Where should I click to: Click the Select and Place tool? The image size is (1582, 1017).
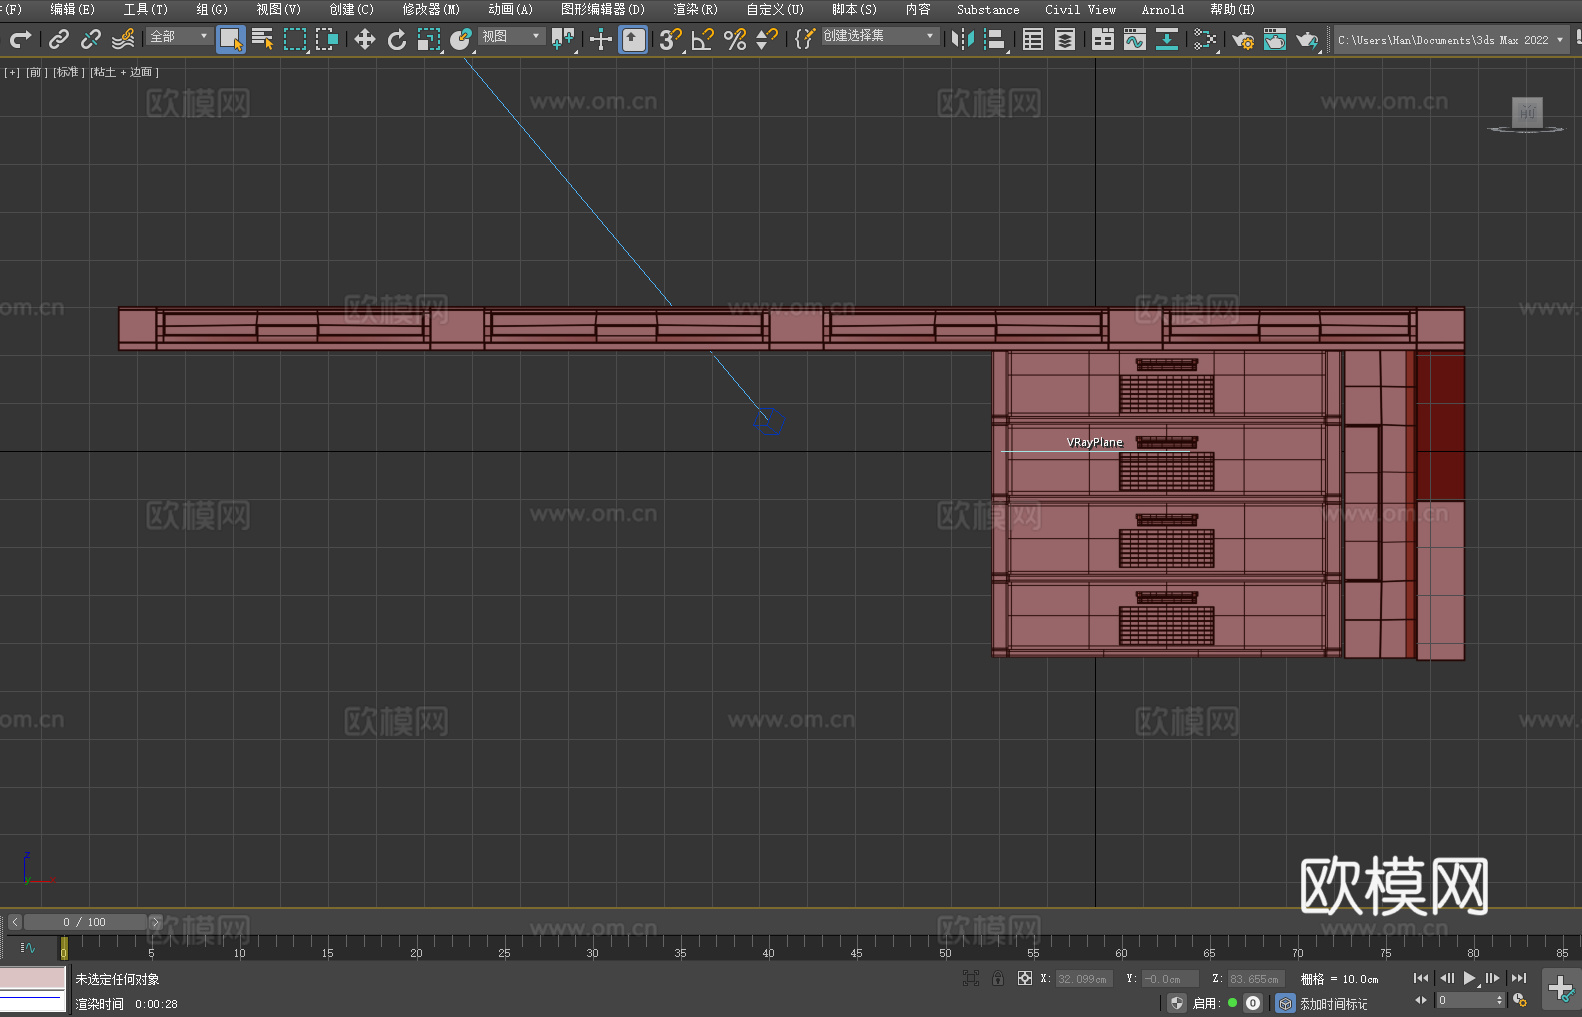tap(461, 39)
